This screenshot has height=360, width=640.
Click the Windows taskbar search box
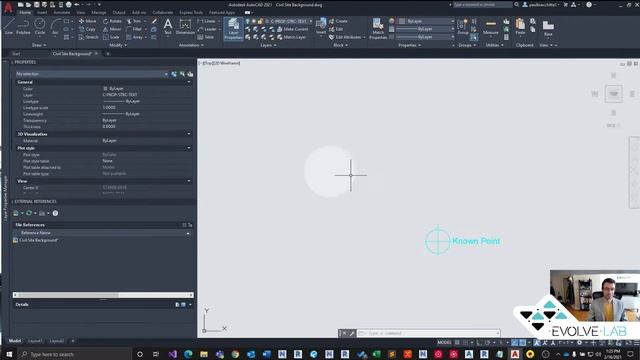pyautogui.click(x=76, y=354)
